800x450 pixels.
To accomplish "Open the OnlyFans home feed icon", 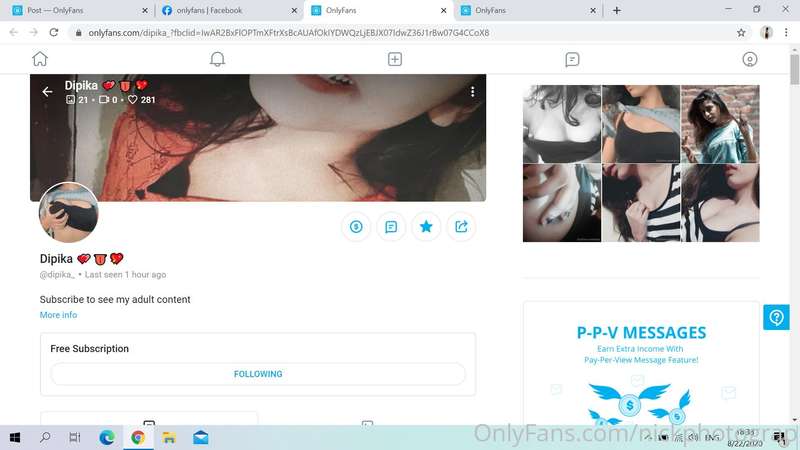I will [40, 59].
